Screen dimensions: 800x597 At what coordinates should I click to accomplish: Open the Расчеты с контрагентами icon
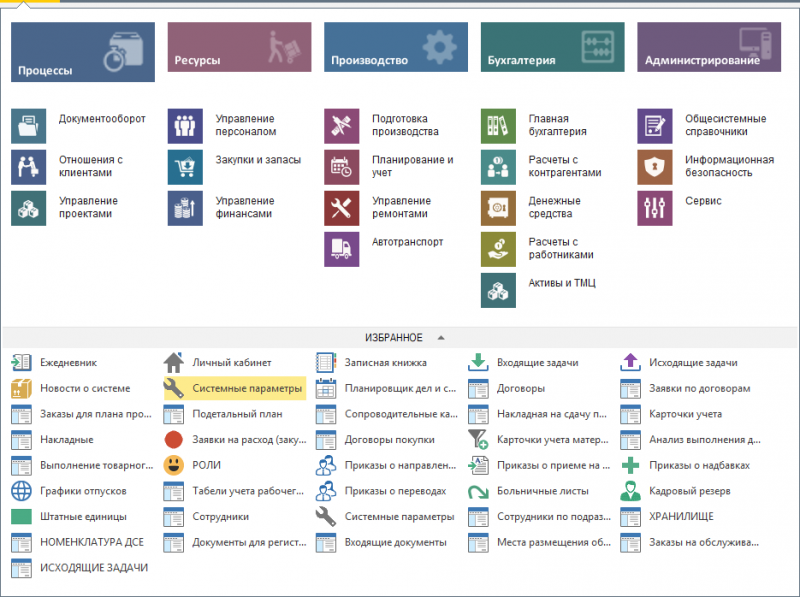[498, 167]
